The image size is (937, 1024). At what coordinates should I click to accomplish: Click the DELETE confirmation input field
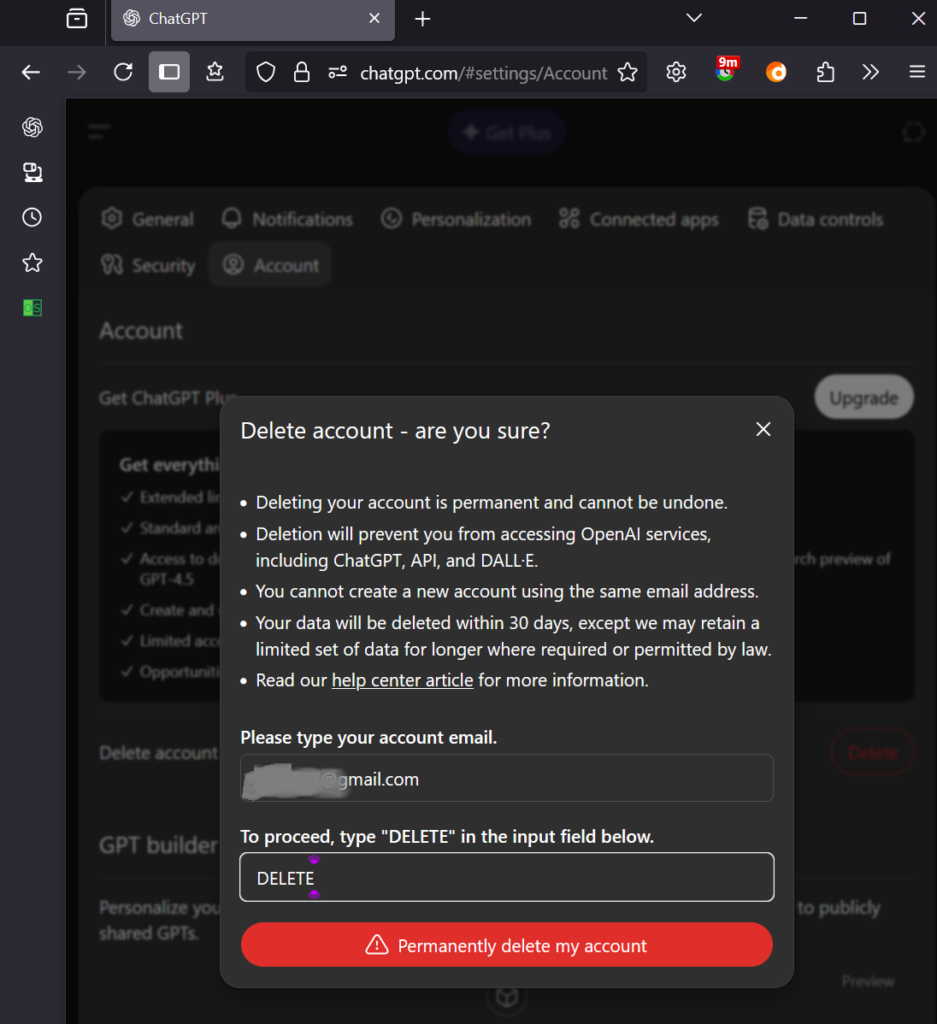pos(507,877)
